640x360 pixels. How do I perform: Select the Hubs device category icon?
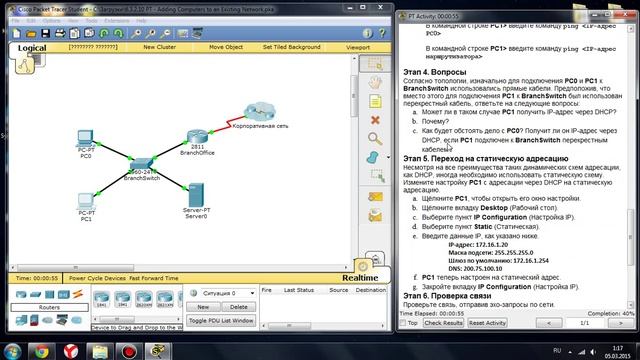click(49, 294)
